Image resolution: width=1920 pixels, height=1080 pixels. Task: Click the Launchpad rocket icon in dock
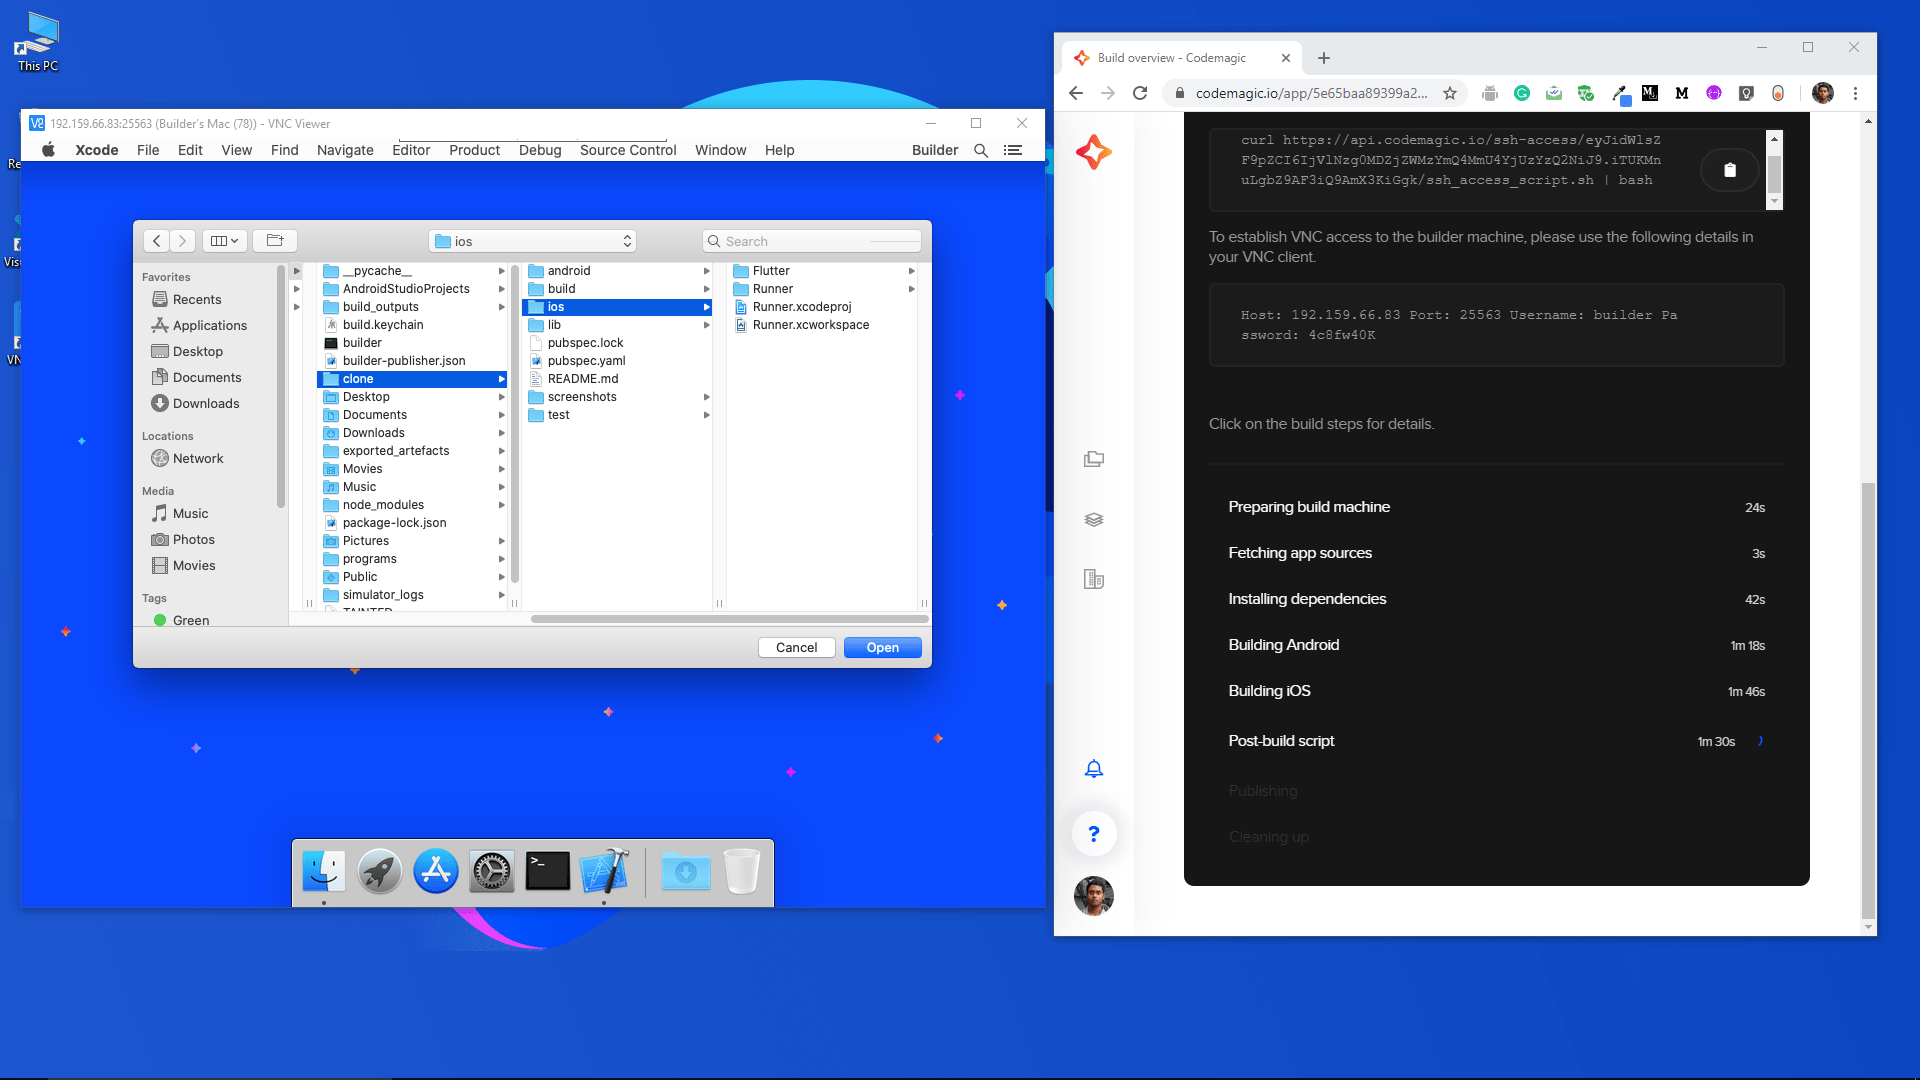(380, 872)
